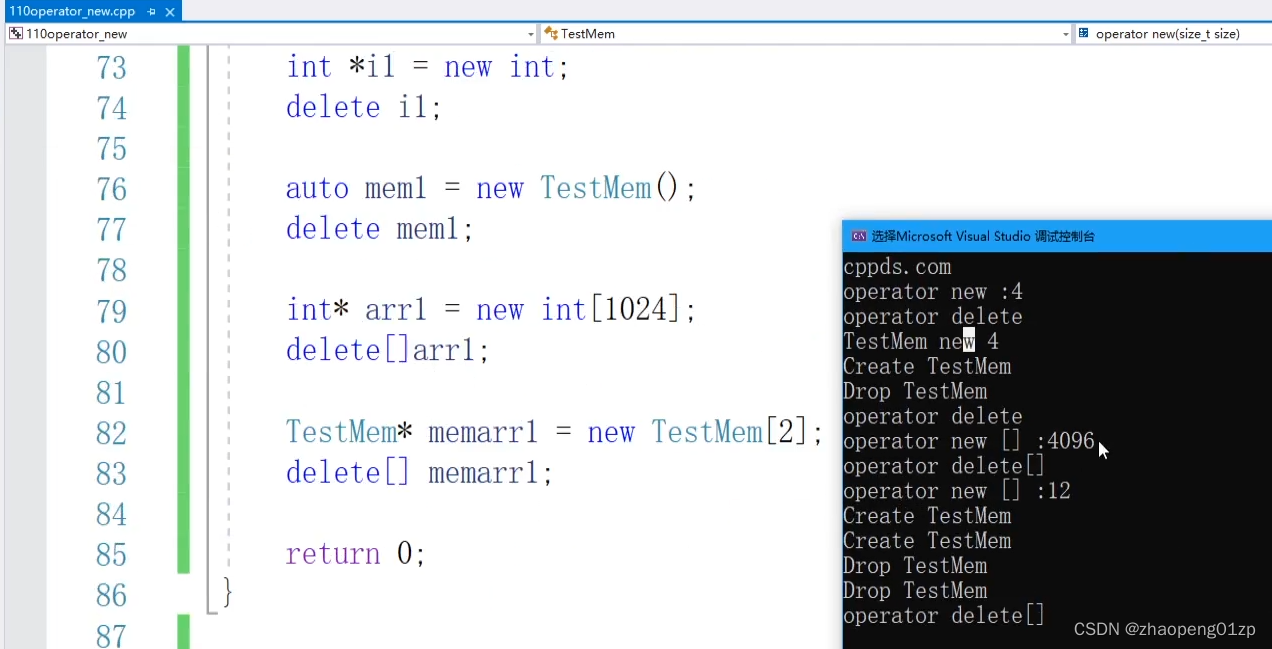
Task: Click code 'int *i1 = new int;'
Action: [427, 67]
